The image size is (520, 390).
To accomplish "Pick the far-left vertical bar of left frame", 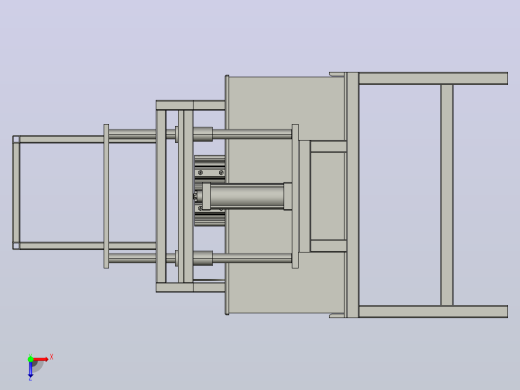I will coord(16,192).
